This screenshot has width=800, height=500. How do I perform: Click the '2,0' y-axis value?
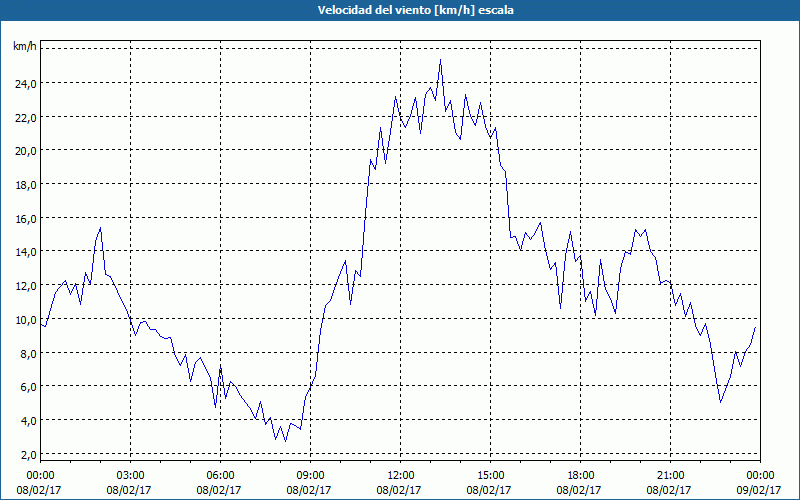[28, 455]
